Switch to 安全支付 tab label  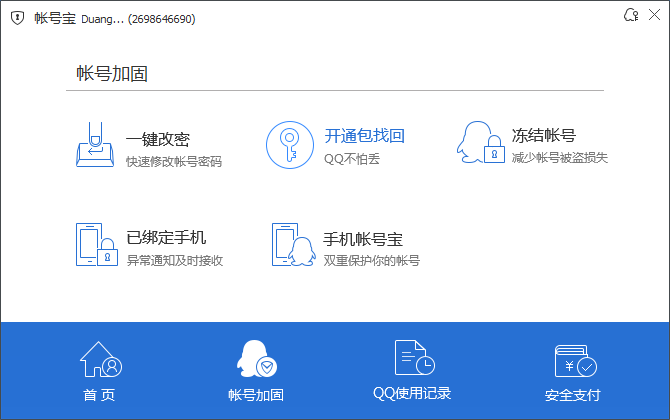[x=573, y=395]
